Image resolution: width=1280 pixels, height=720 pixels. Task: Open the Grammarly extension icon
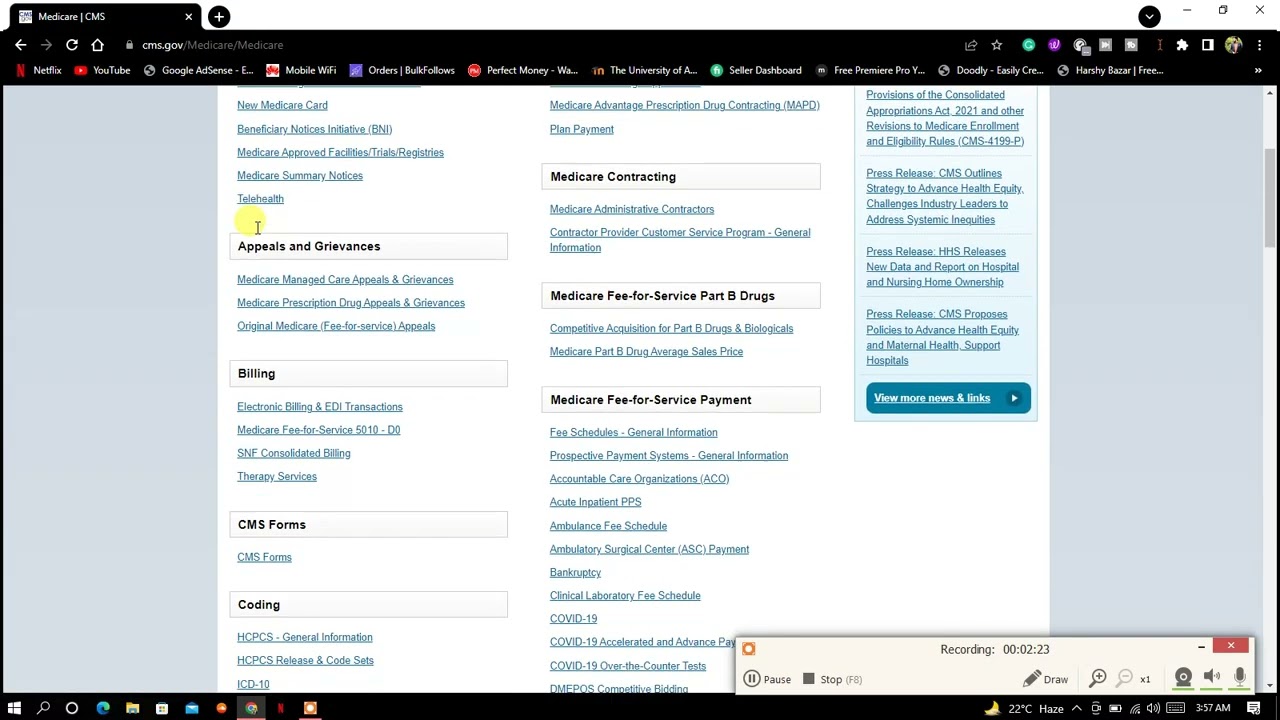1028,45
